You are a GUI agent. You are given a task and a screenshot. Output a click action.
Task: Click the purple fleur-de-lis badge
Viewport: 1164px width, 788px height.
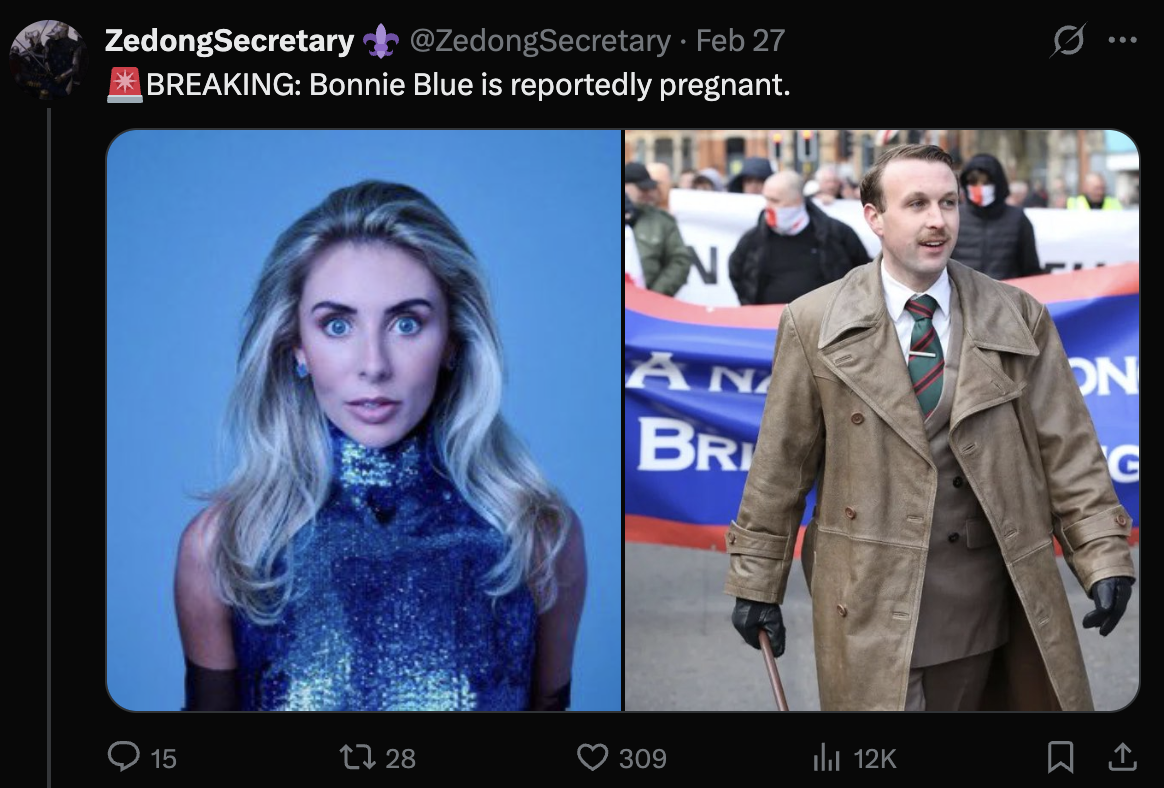pos(381,41)
